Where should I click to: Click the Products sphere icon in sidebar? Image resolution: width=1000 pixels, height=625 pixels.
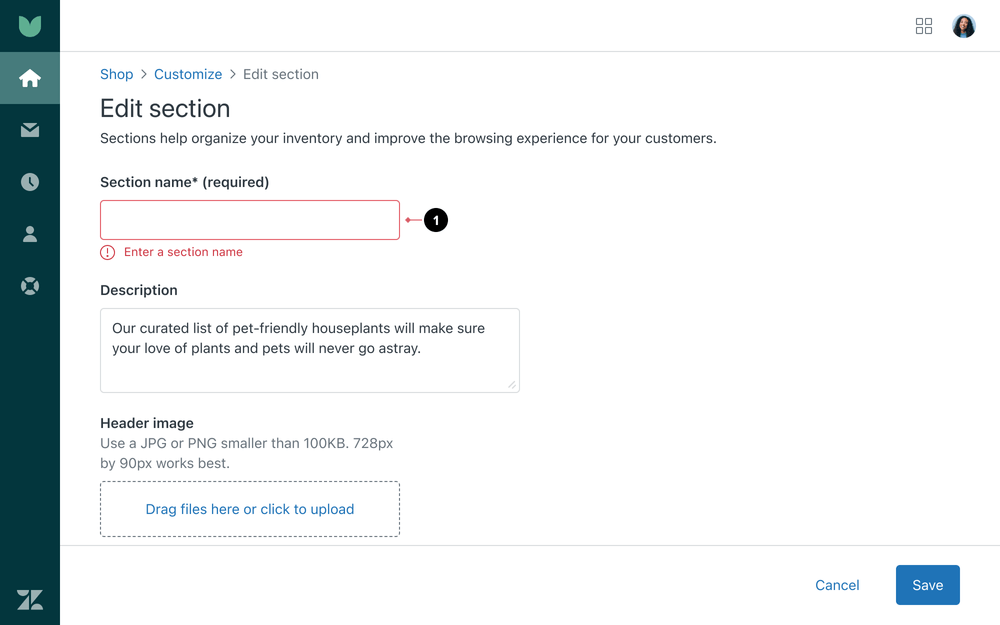pos(30,286)
